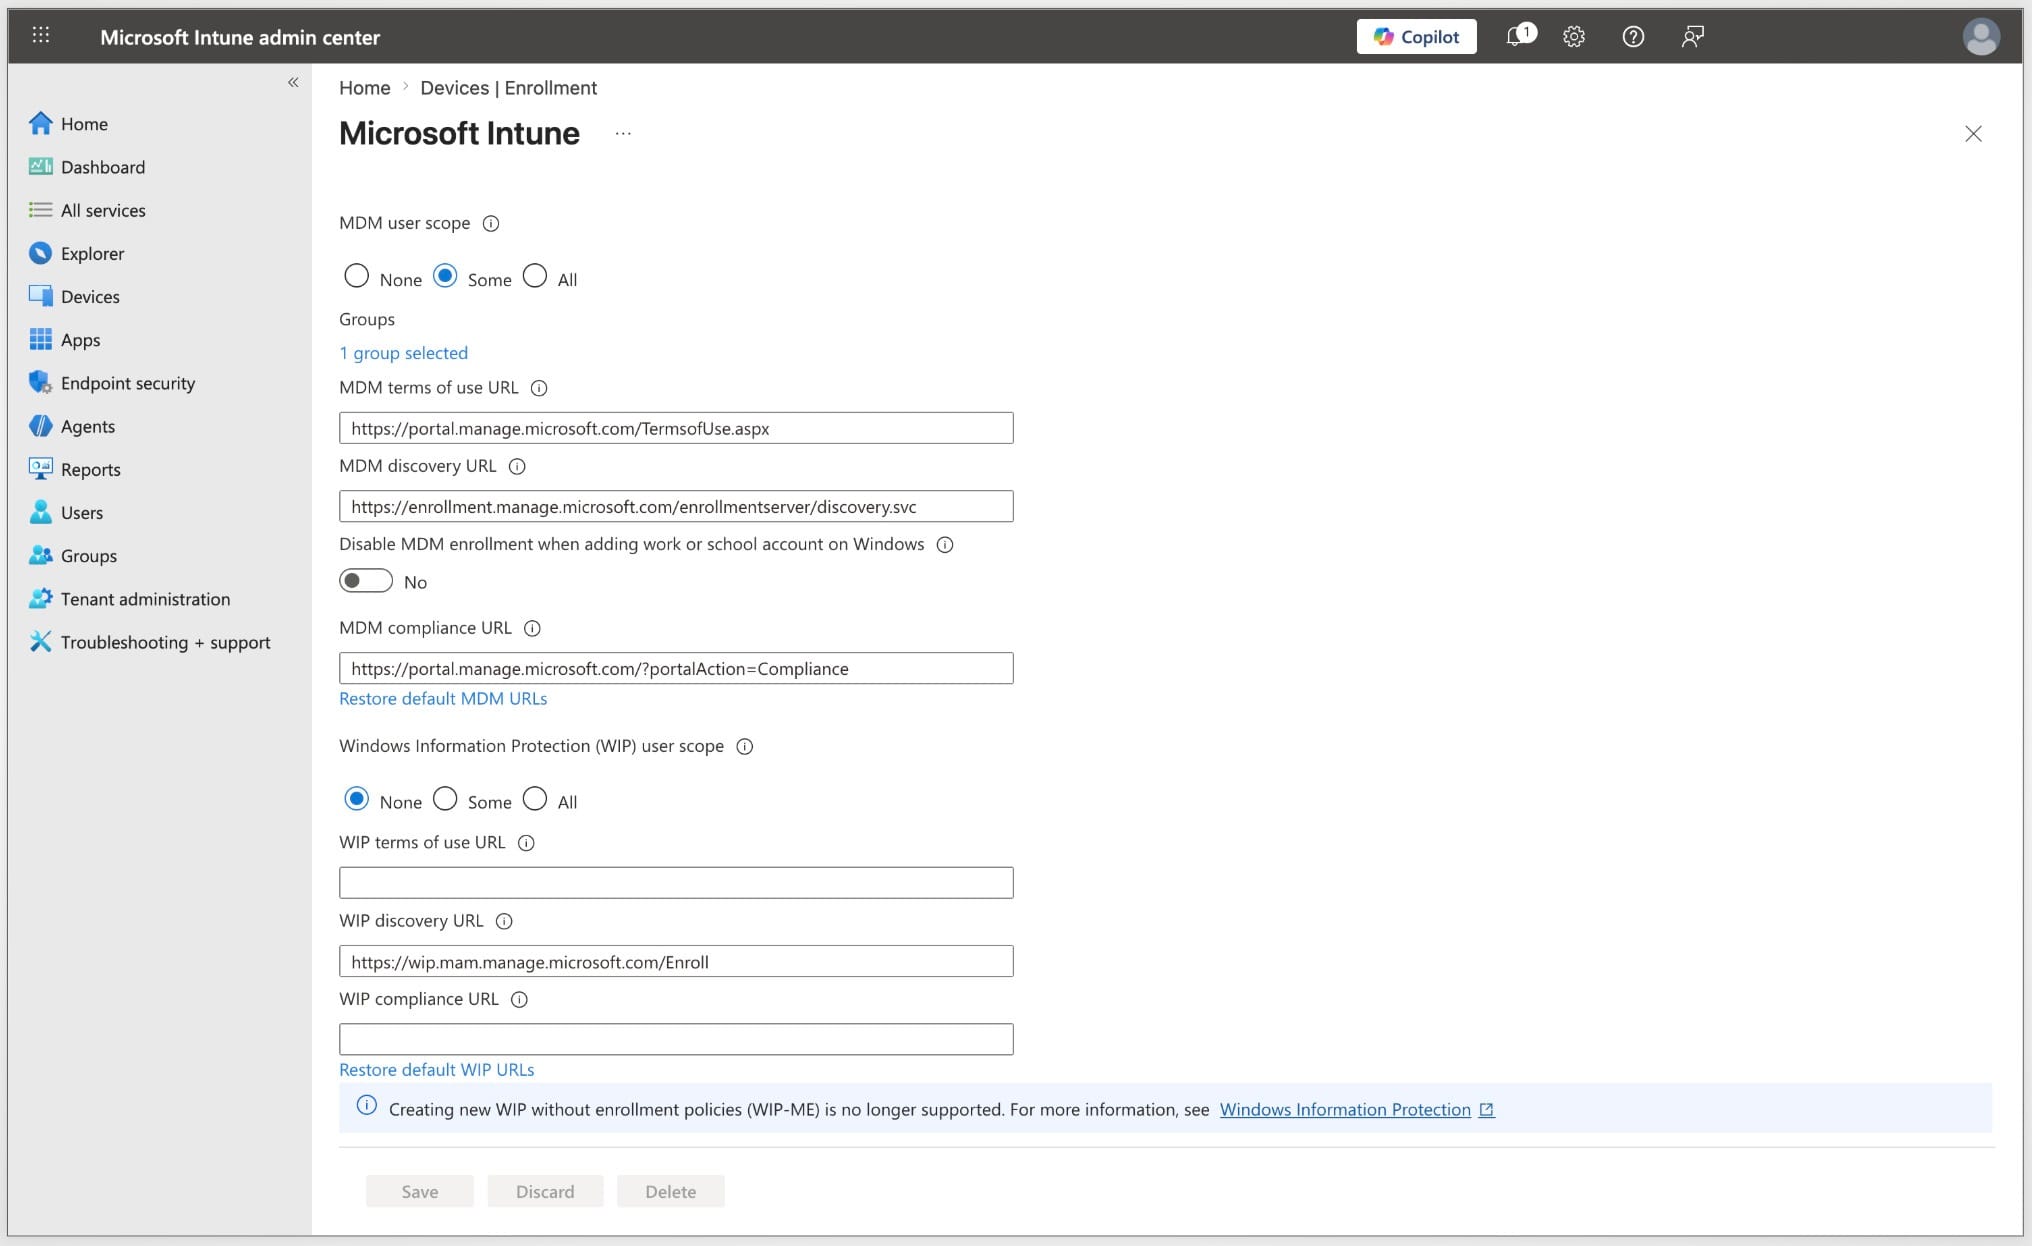Open the portal settings gear
The image size is (2032, 1246).
coord(1574,37)
